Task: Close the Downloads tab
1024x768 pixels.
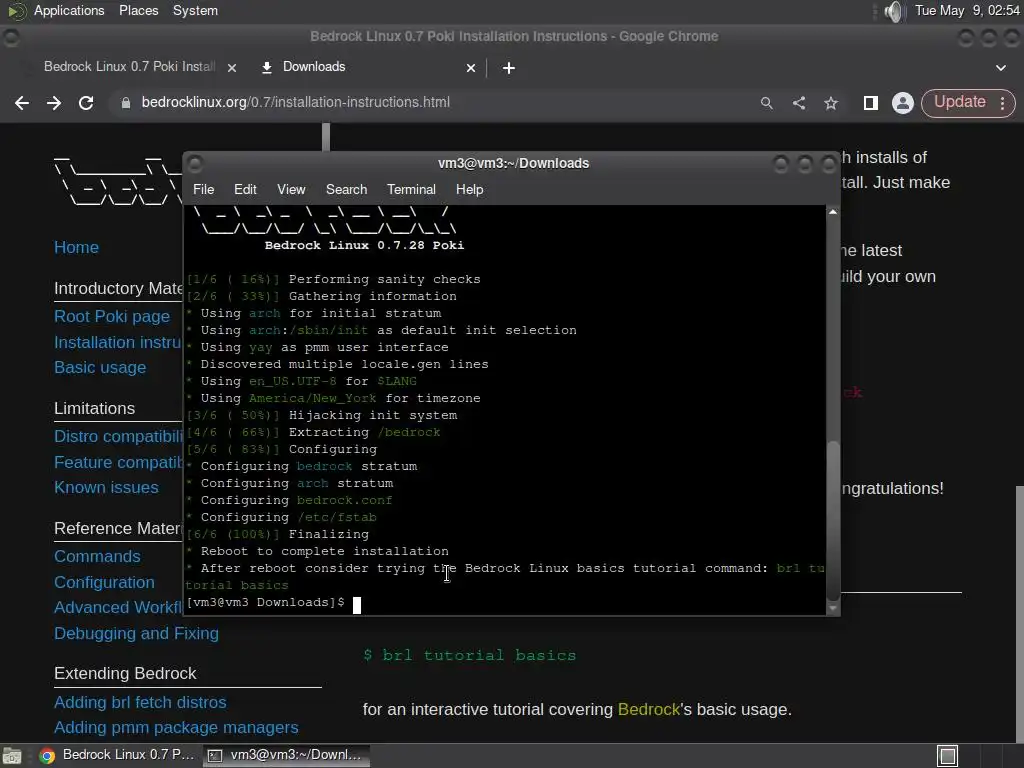Action: tap(471, 68)
